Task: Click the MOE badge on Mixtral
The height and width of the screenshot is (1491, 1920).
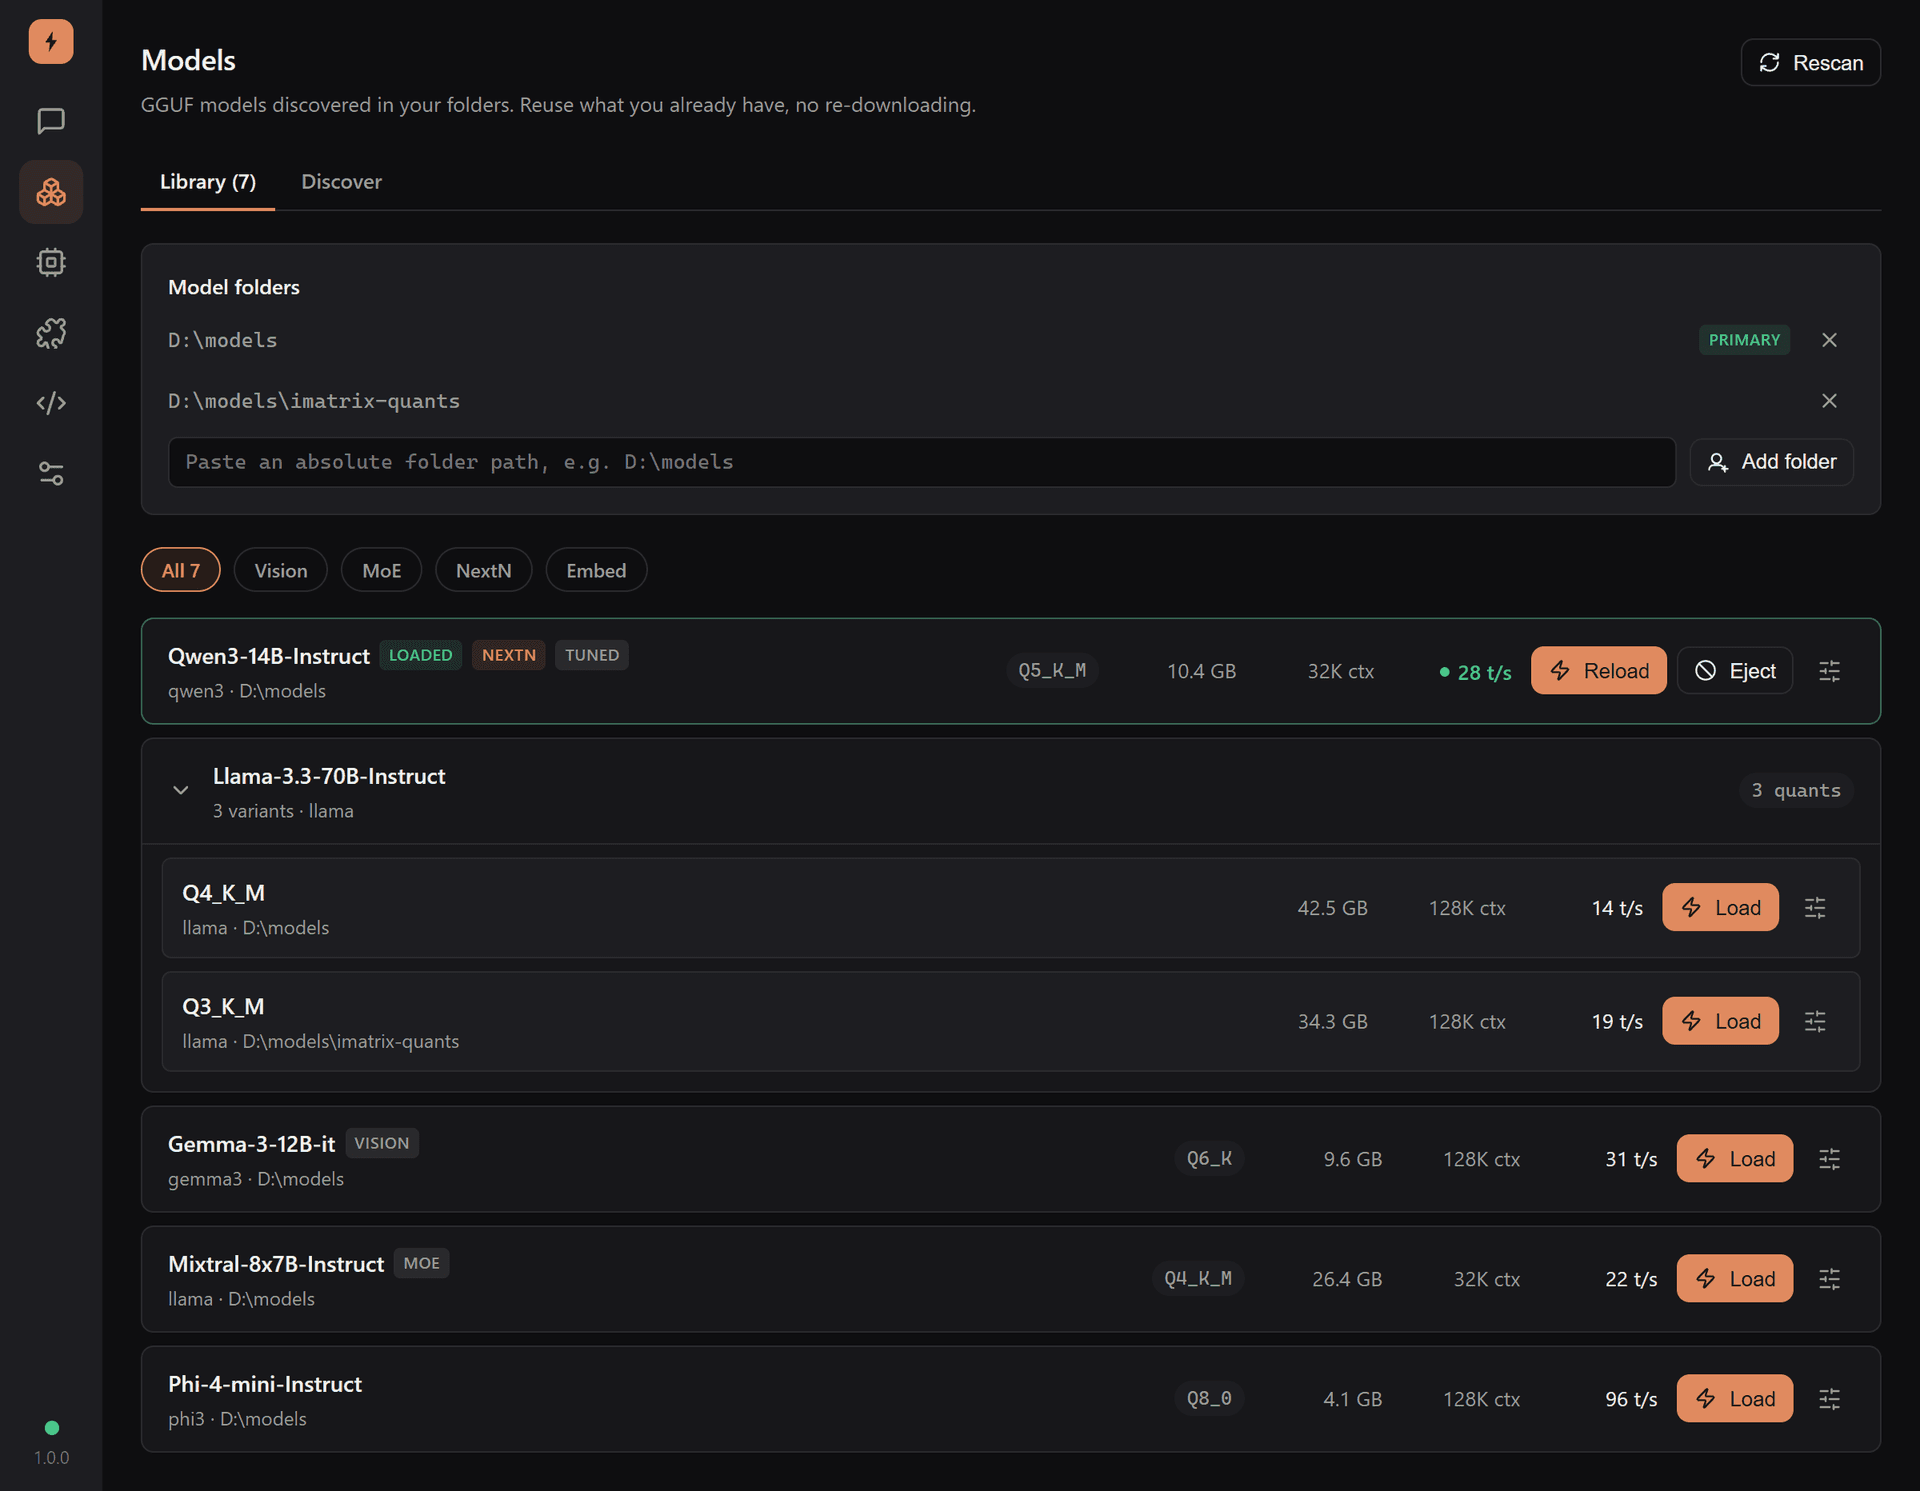Action: pyautogui.click(x=421, y=1263)
